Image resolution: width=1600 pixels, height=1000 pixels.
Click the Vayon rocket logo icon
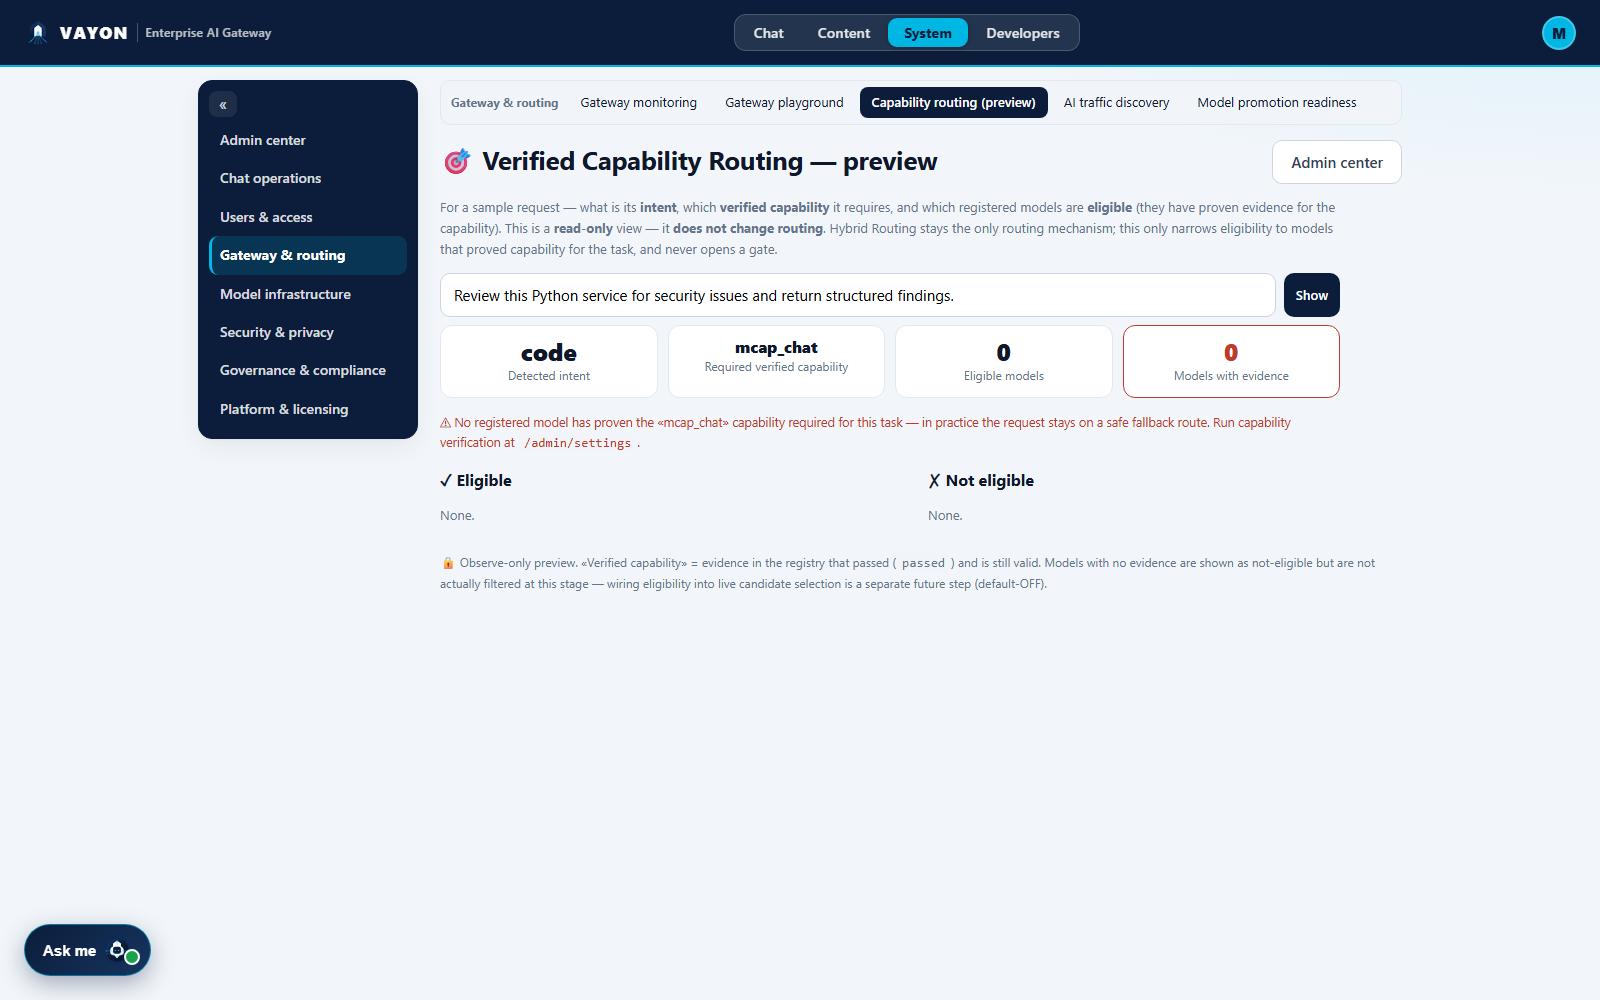coord(38,33)
